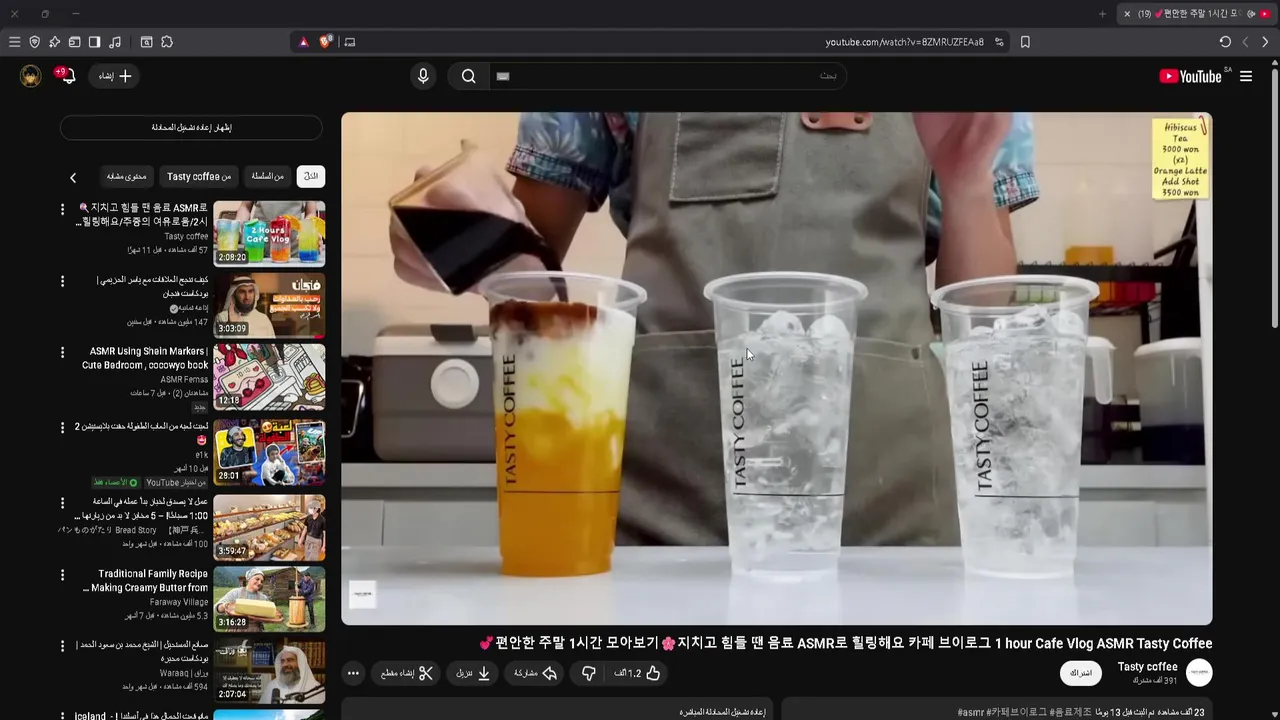Click the youtube.com address bar URL

(x=905, y=42)
